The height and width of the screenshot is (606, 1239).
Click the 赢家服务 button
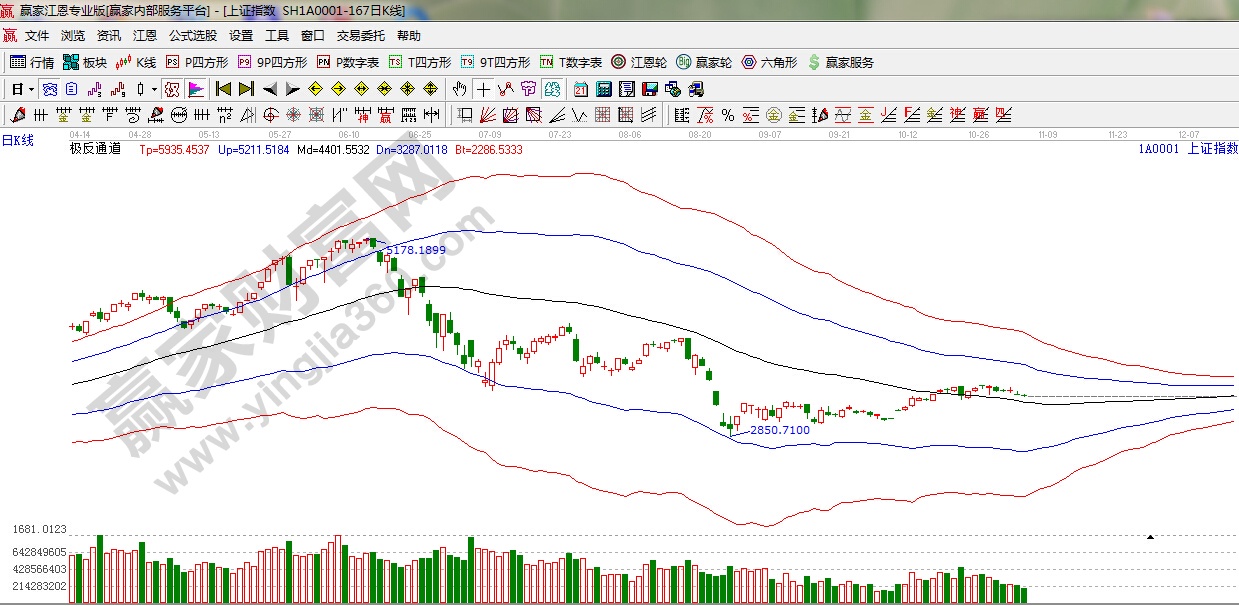[841, 62]
